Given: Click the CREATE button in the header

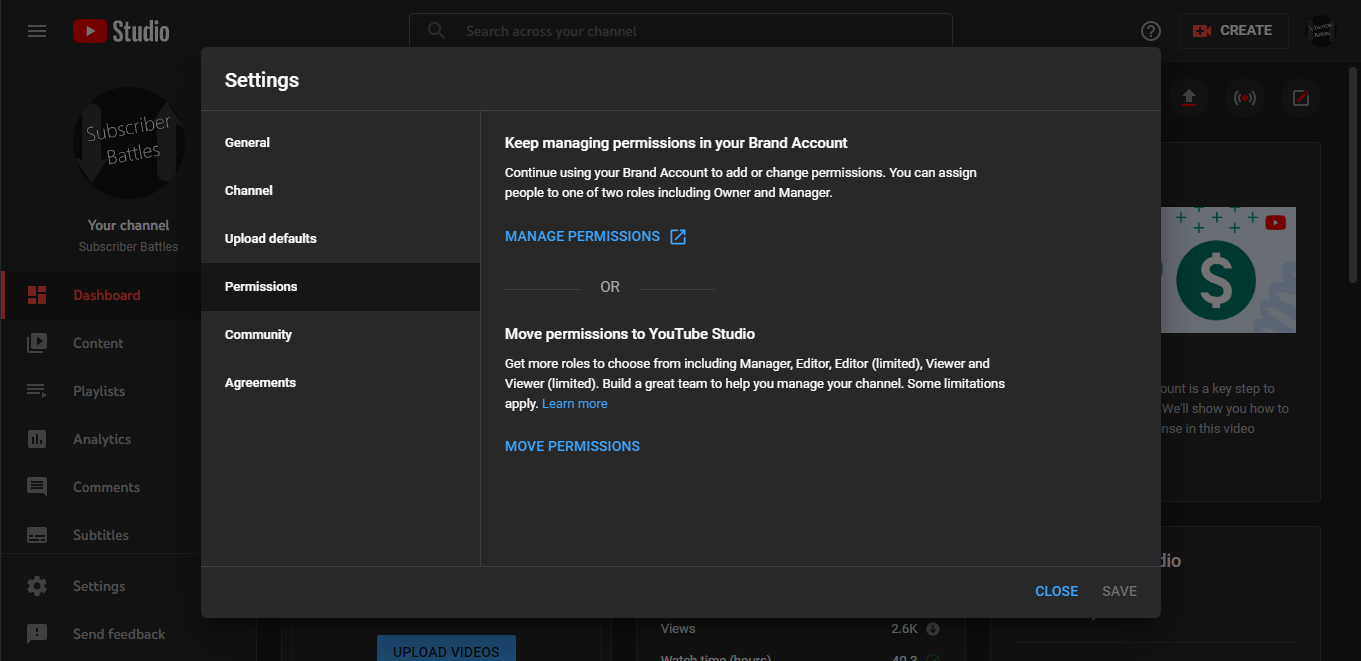Looking at the screenshot, I should [1234, 31].
